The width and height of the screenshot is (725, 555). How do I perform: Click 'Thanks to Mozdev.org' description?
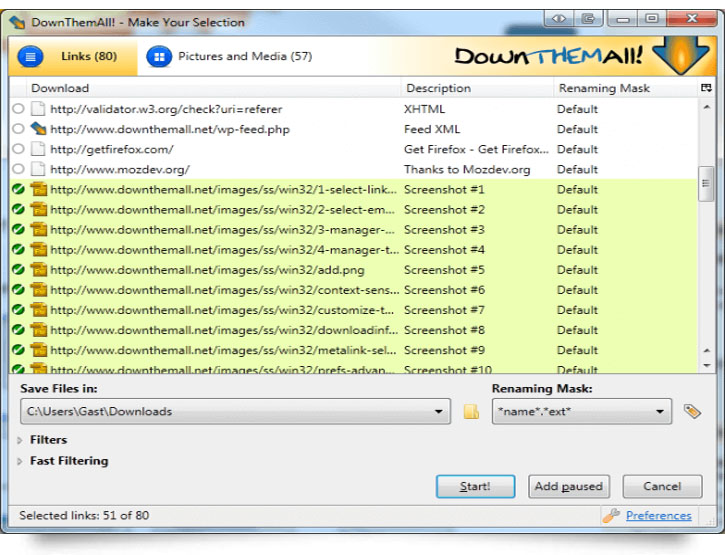467,169
